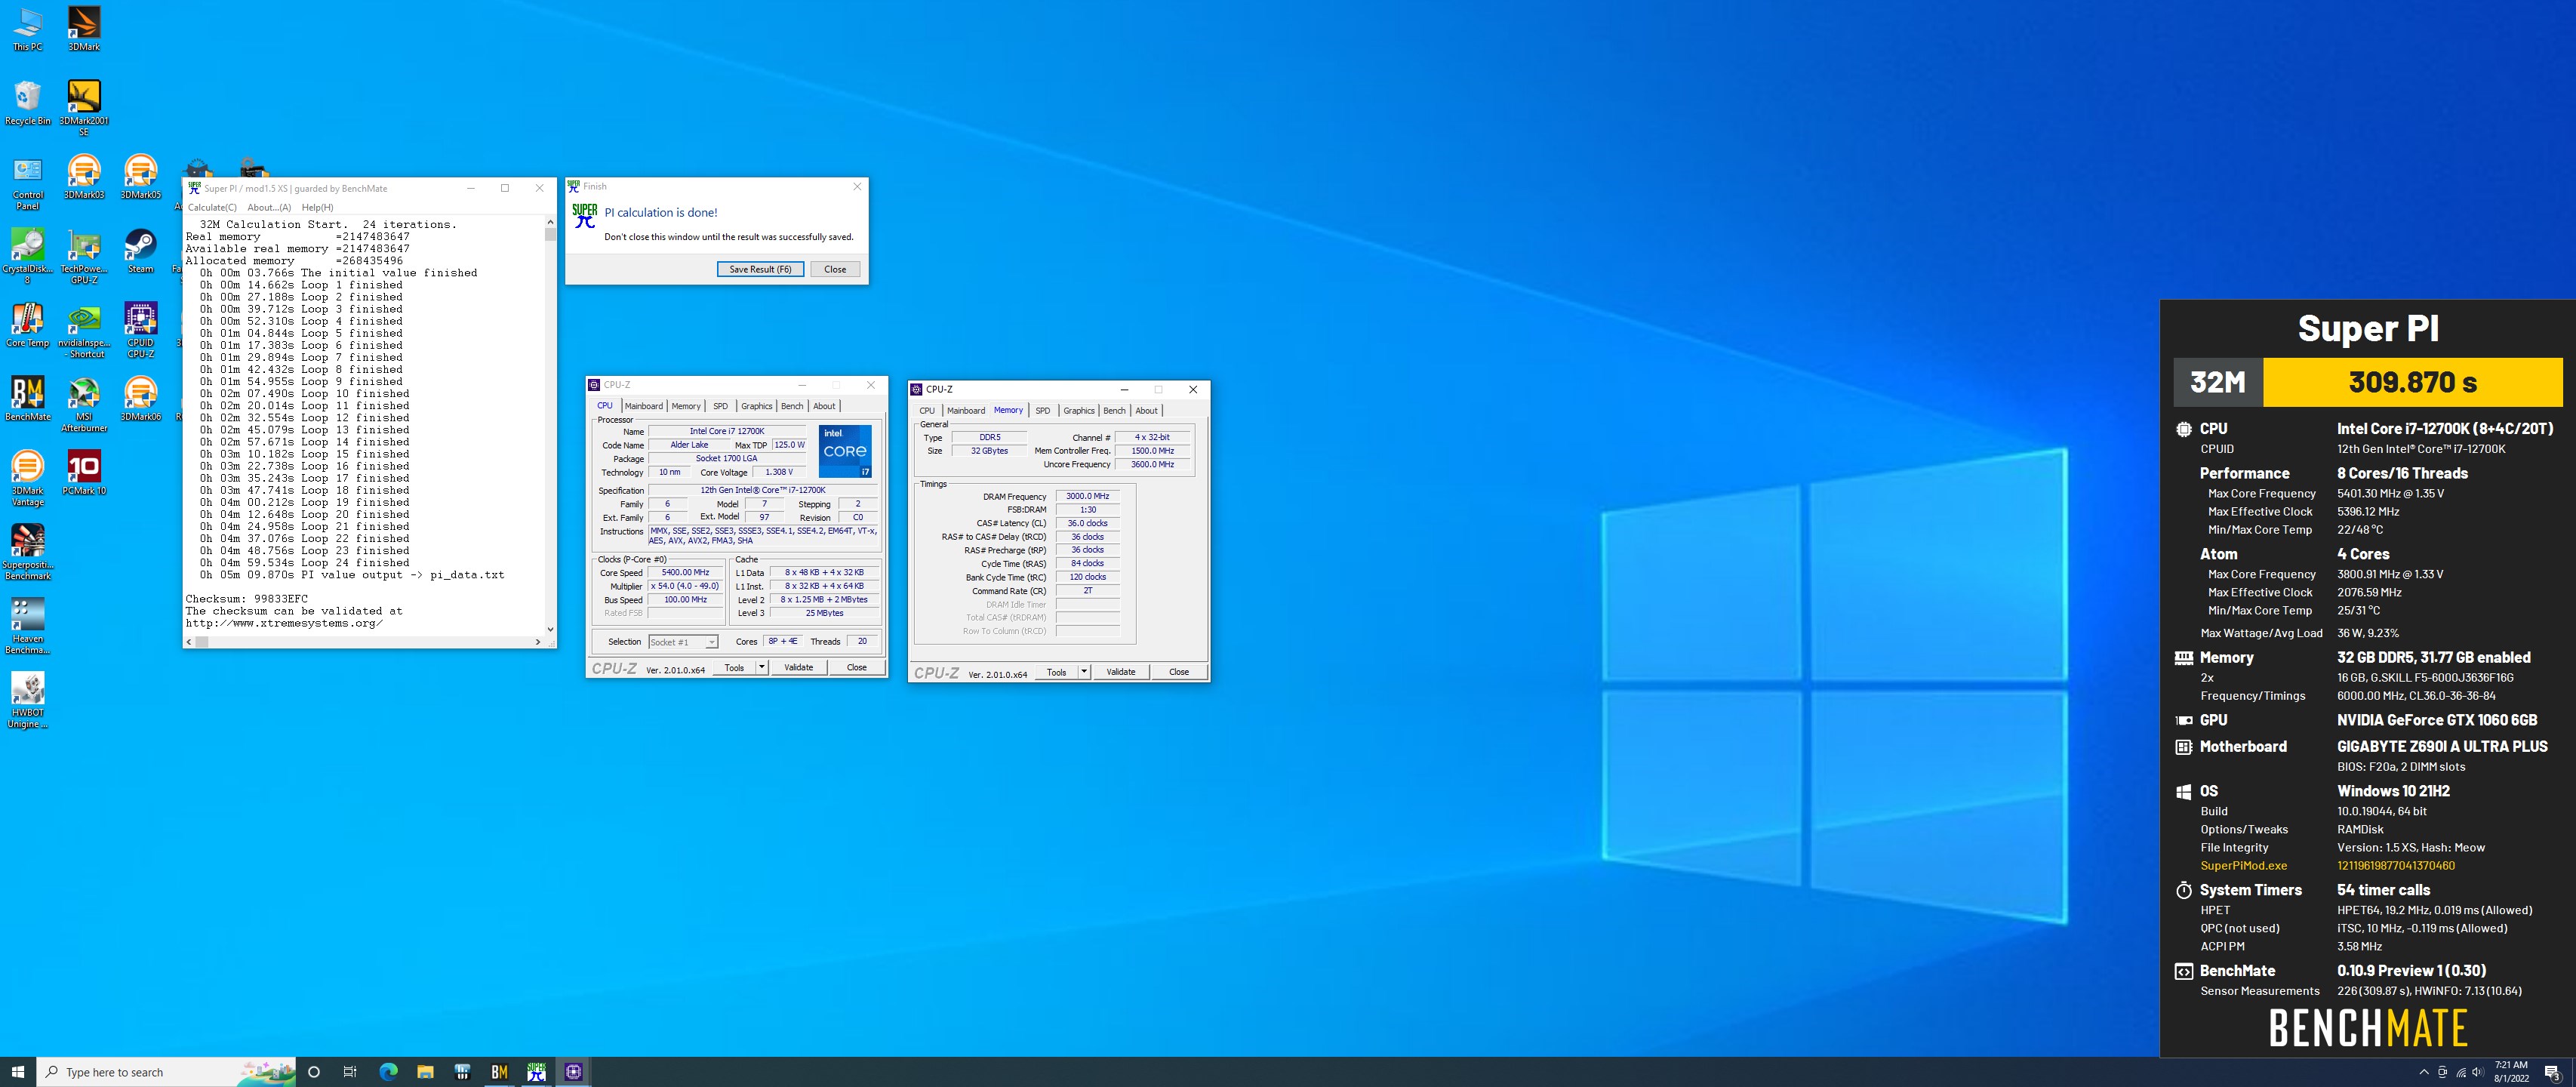
Task: Click Close button in right CPU-Z window
Action: click(1179, 672)
